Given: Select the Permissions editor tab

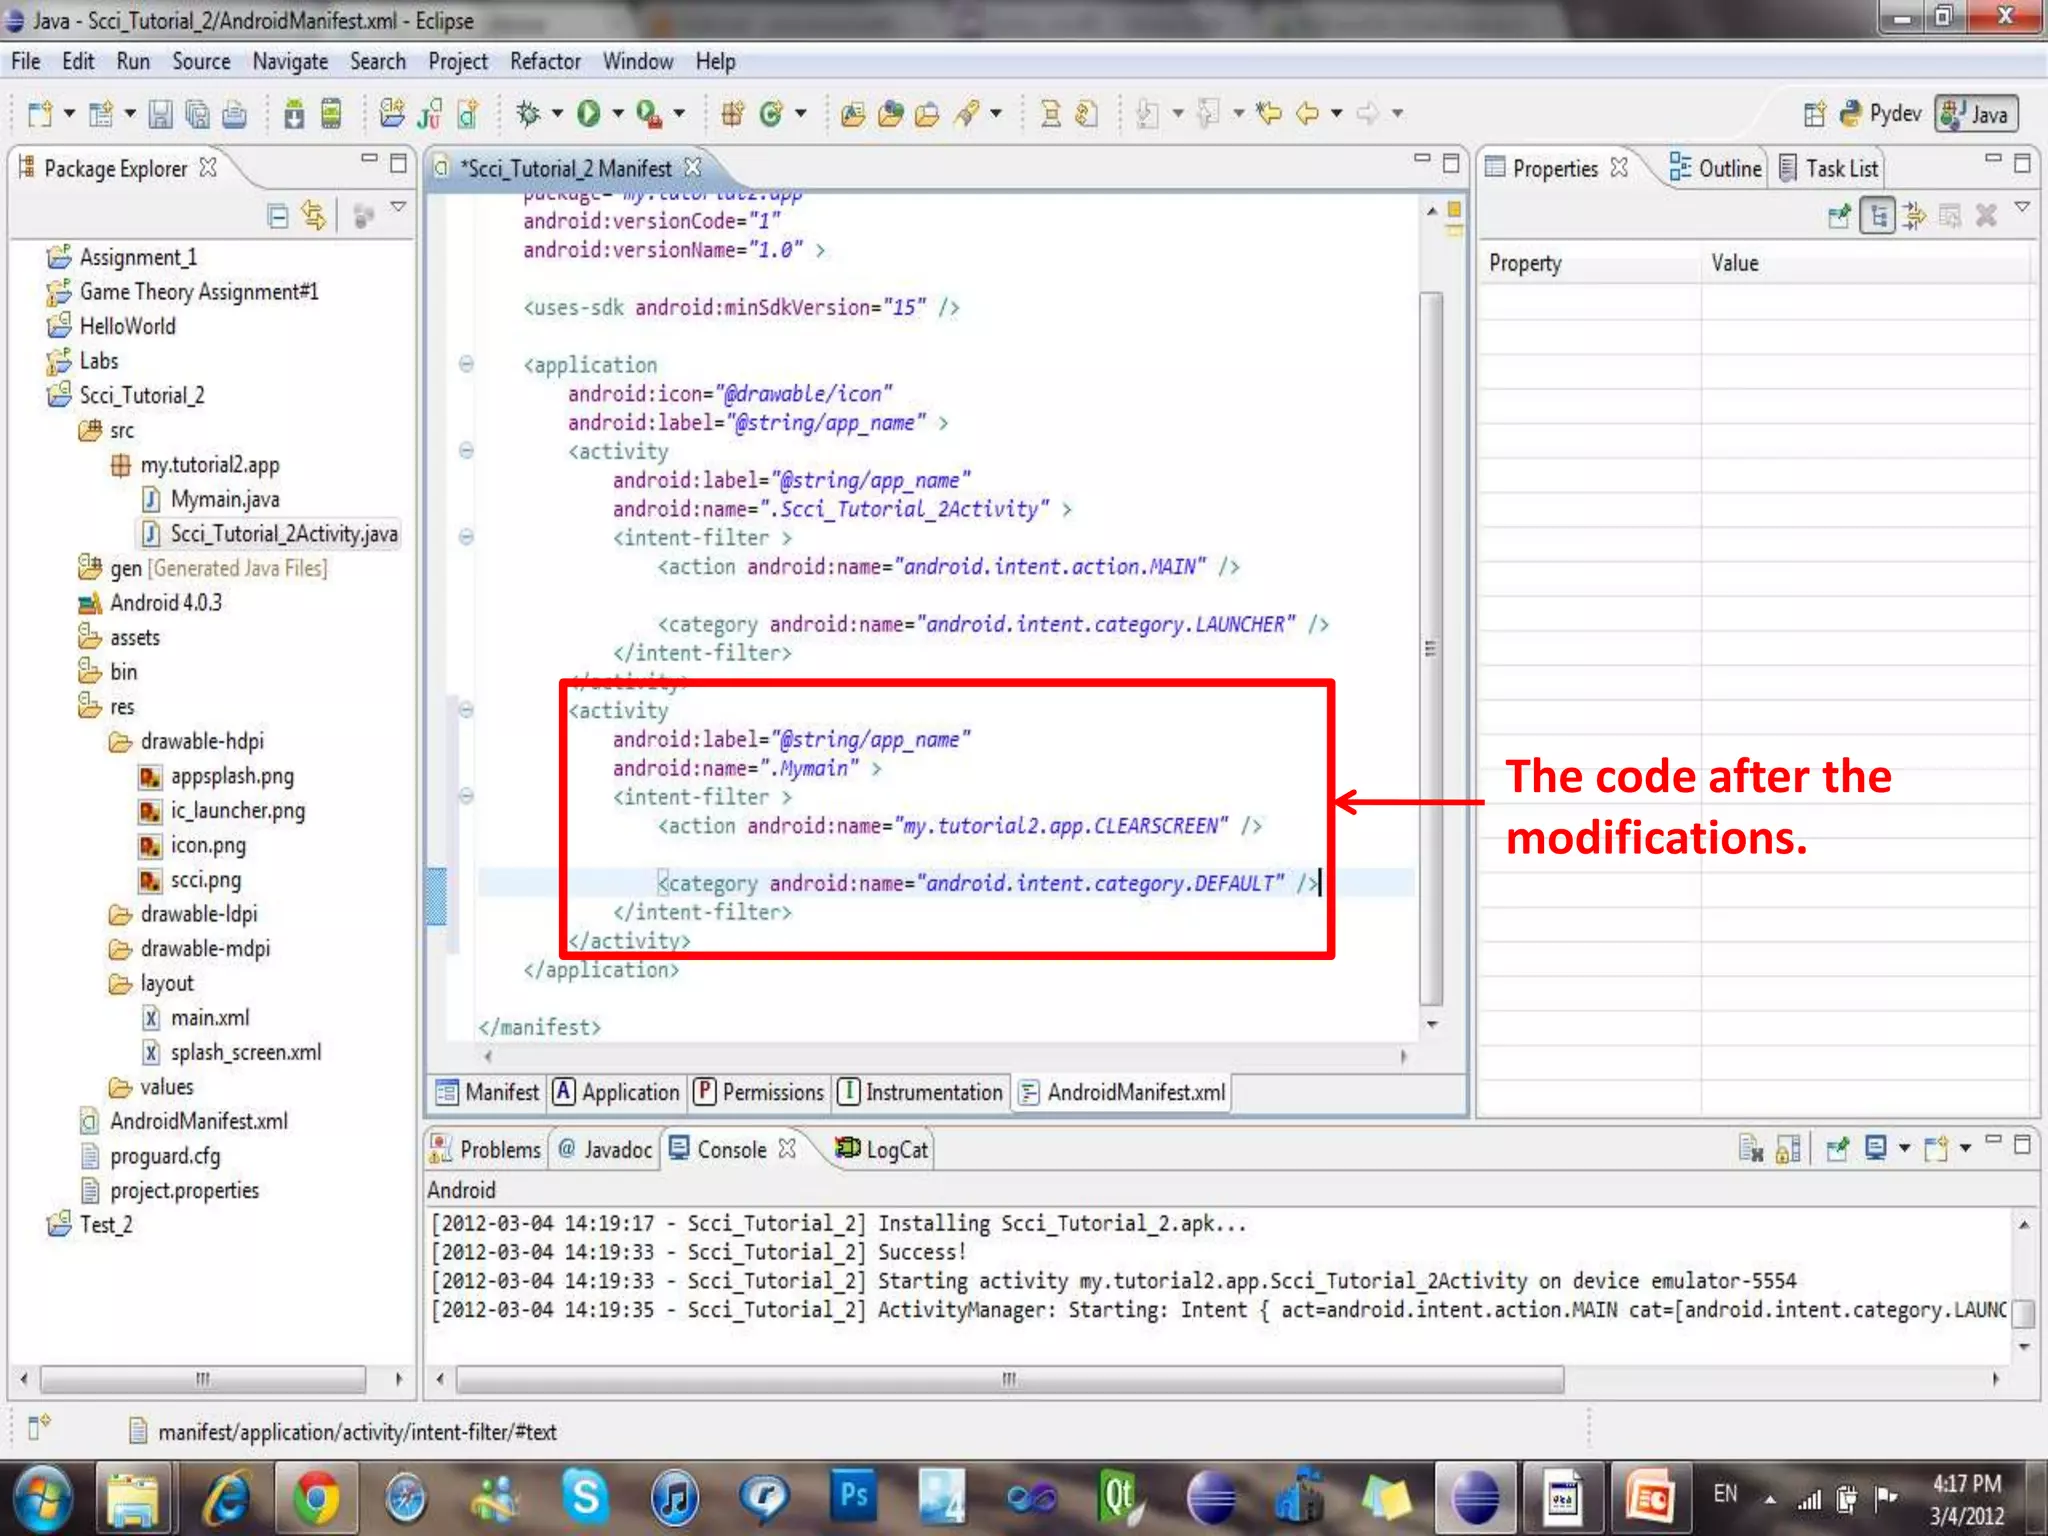Looking at the screenshot, I should pos(759,1092).
